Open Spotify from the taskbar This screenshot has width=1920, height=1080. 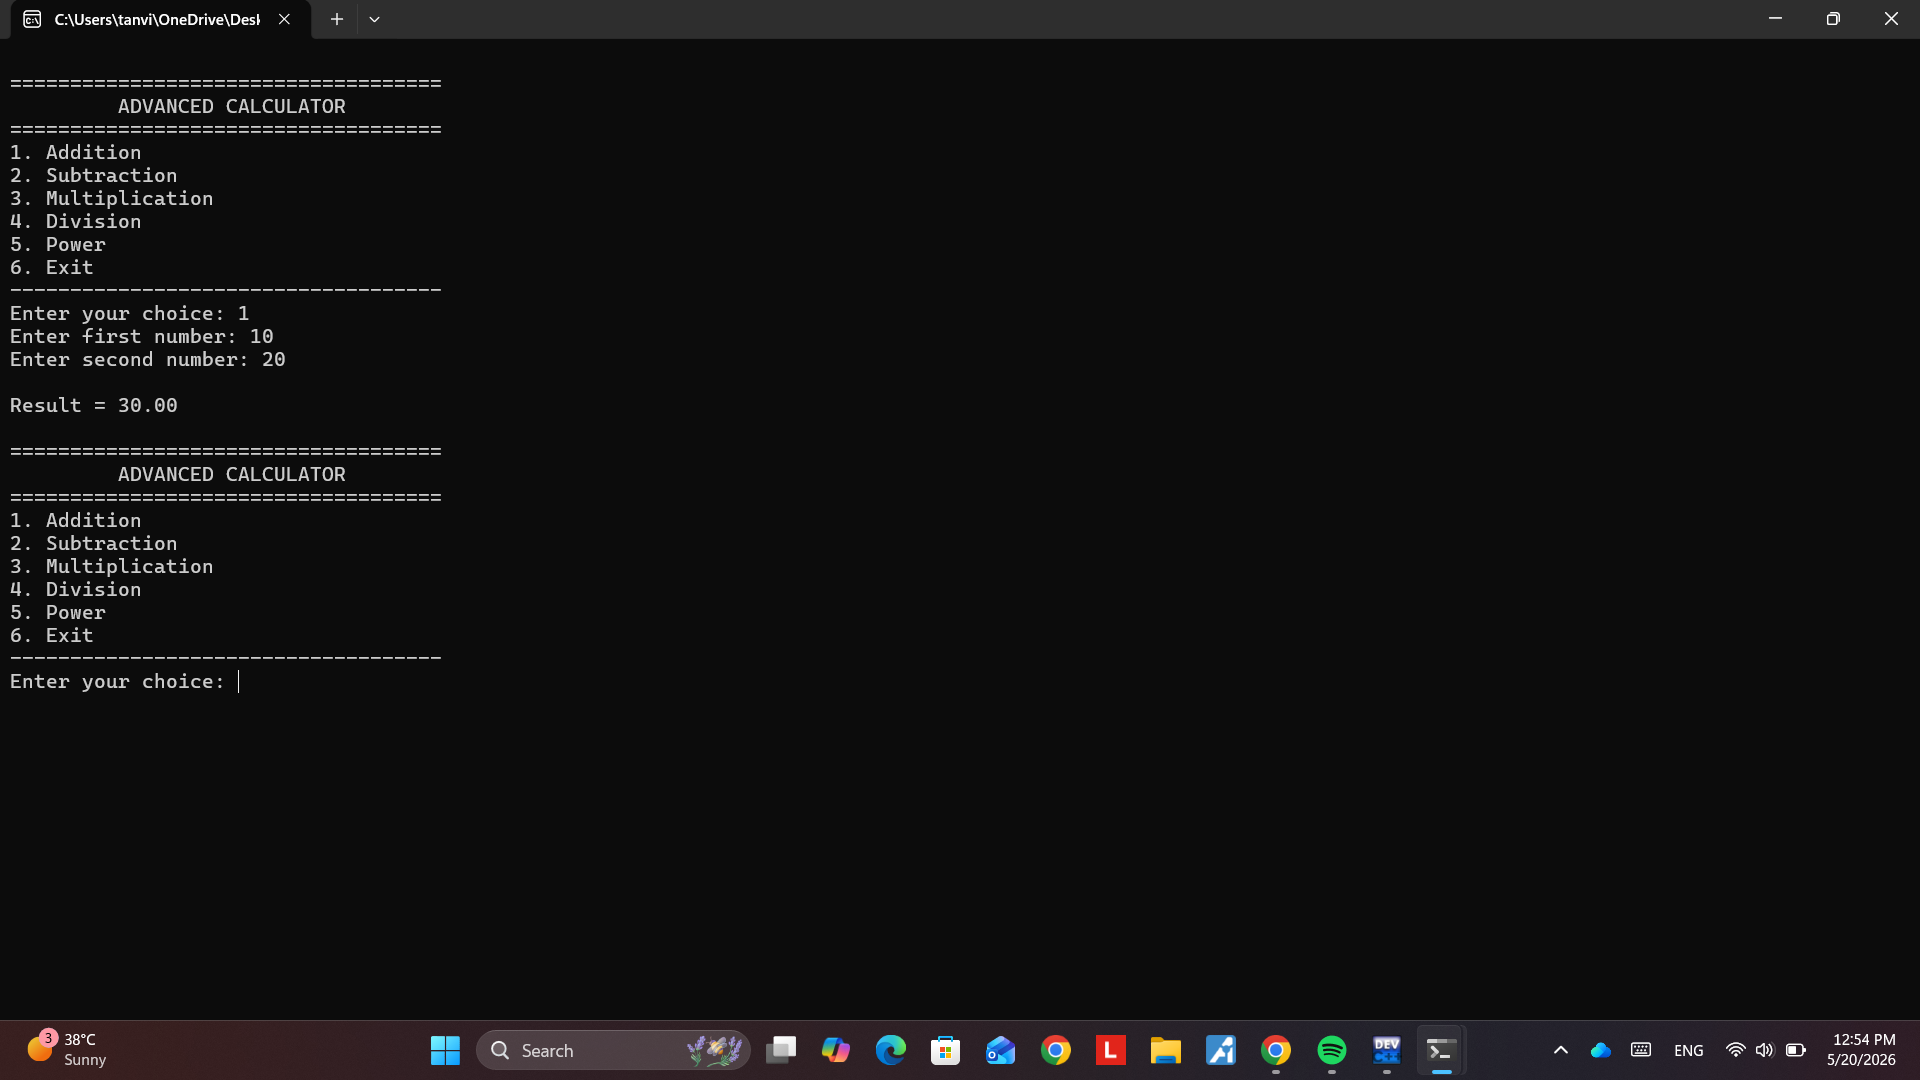[x=1332, y=1050]
